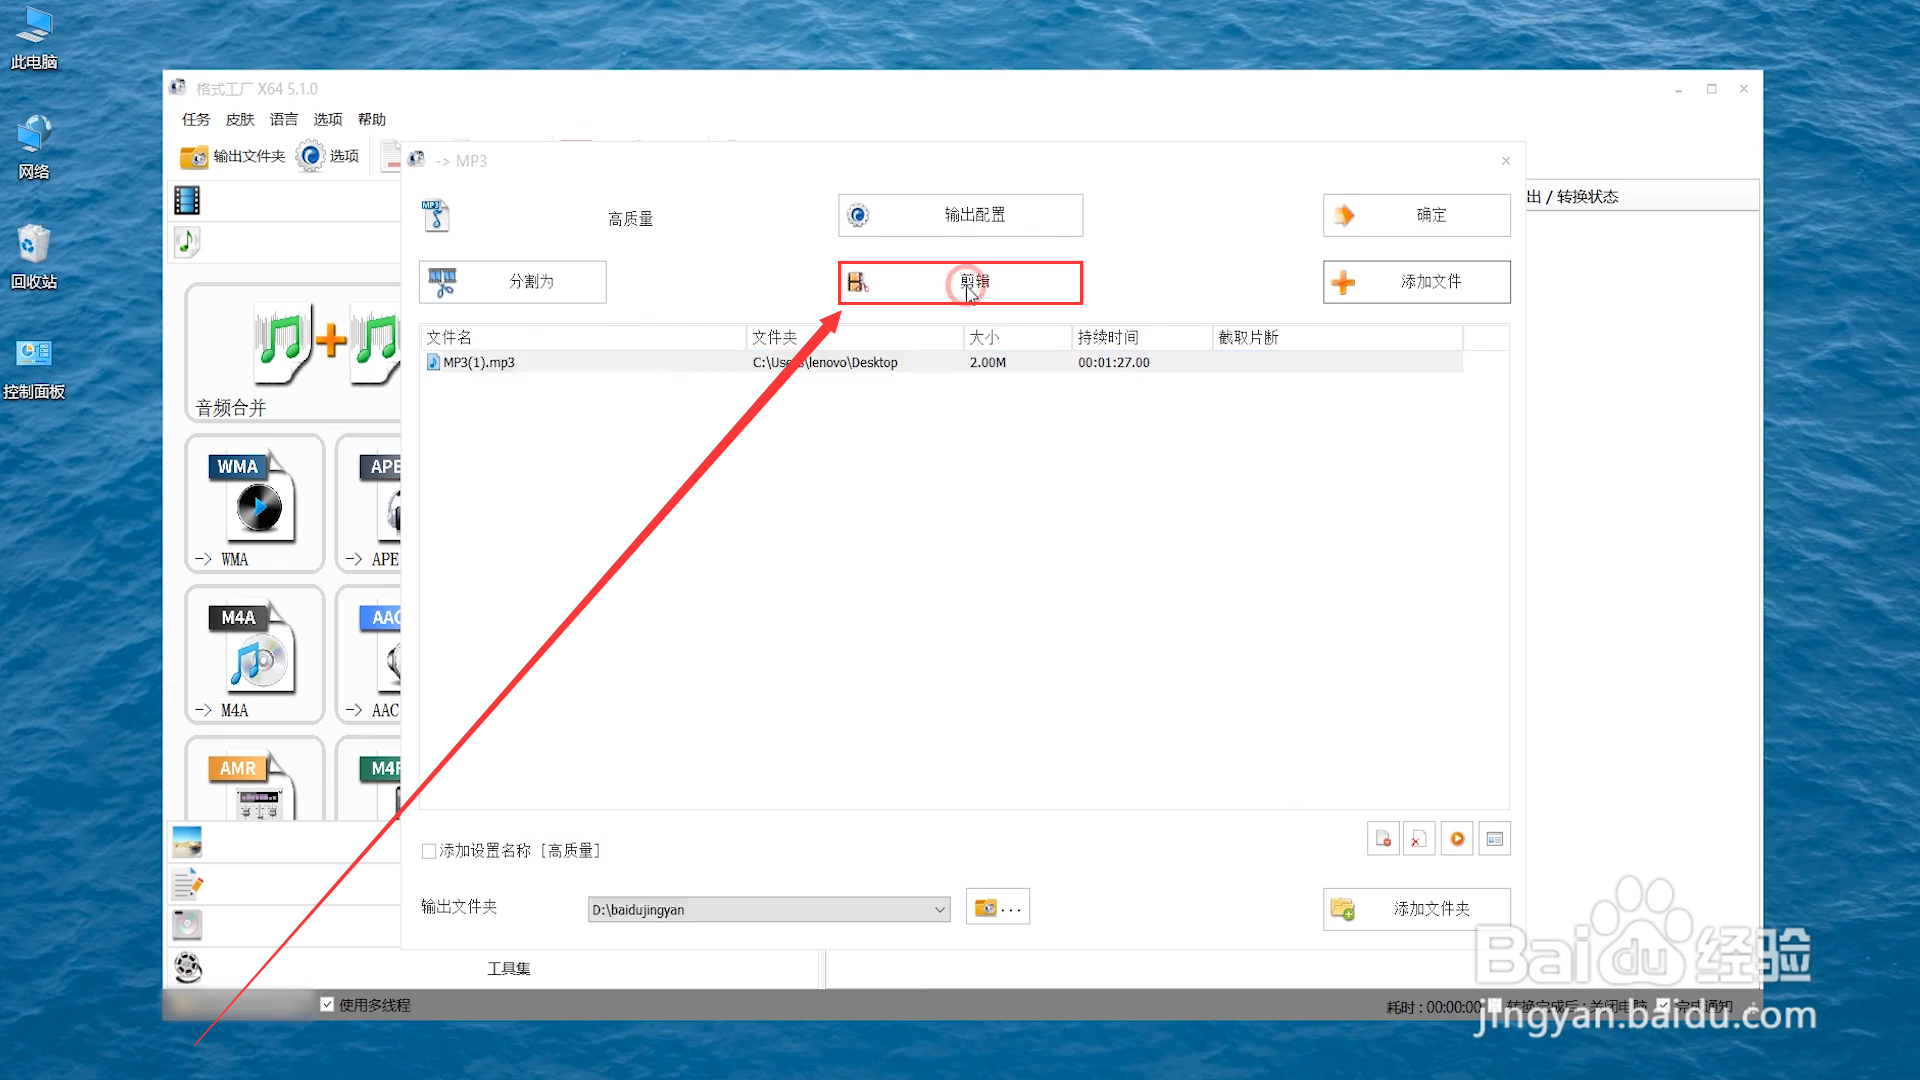The height and width of the screenshot is (1080, 1920).
Task: Click the 输出配置 output settings button
Action: click(960, 215)
